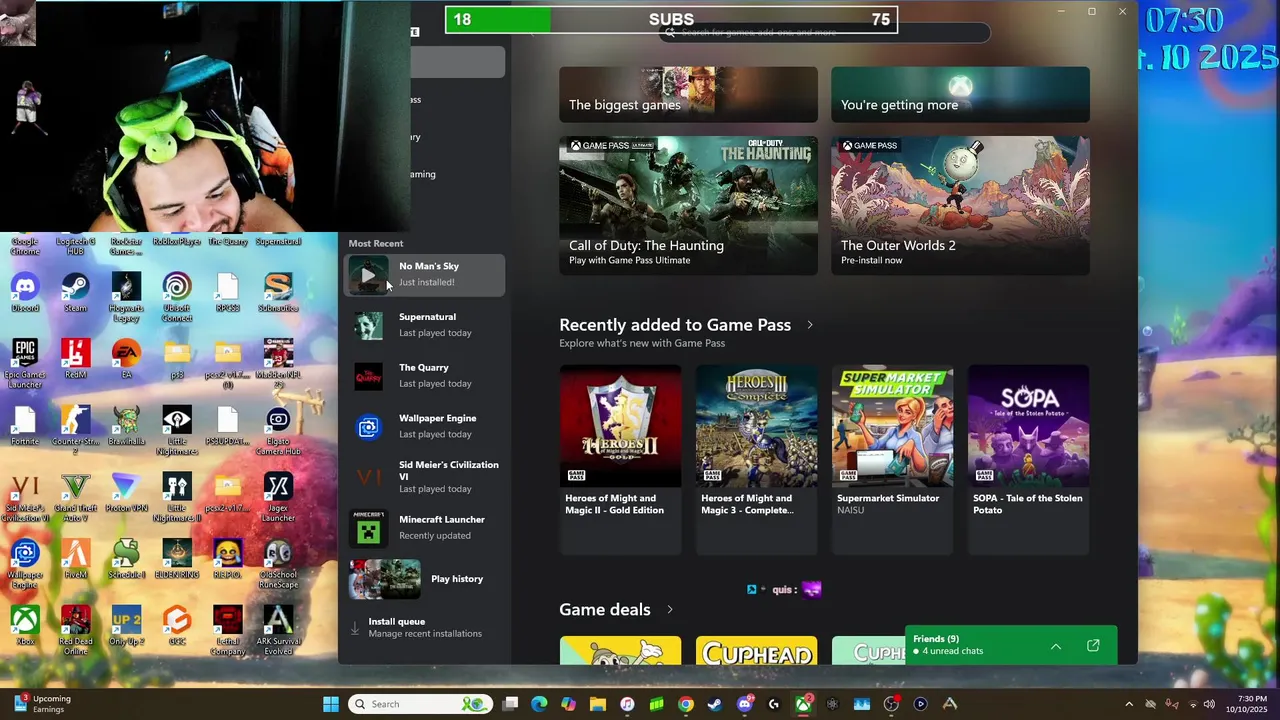Open Install queue

425,627
